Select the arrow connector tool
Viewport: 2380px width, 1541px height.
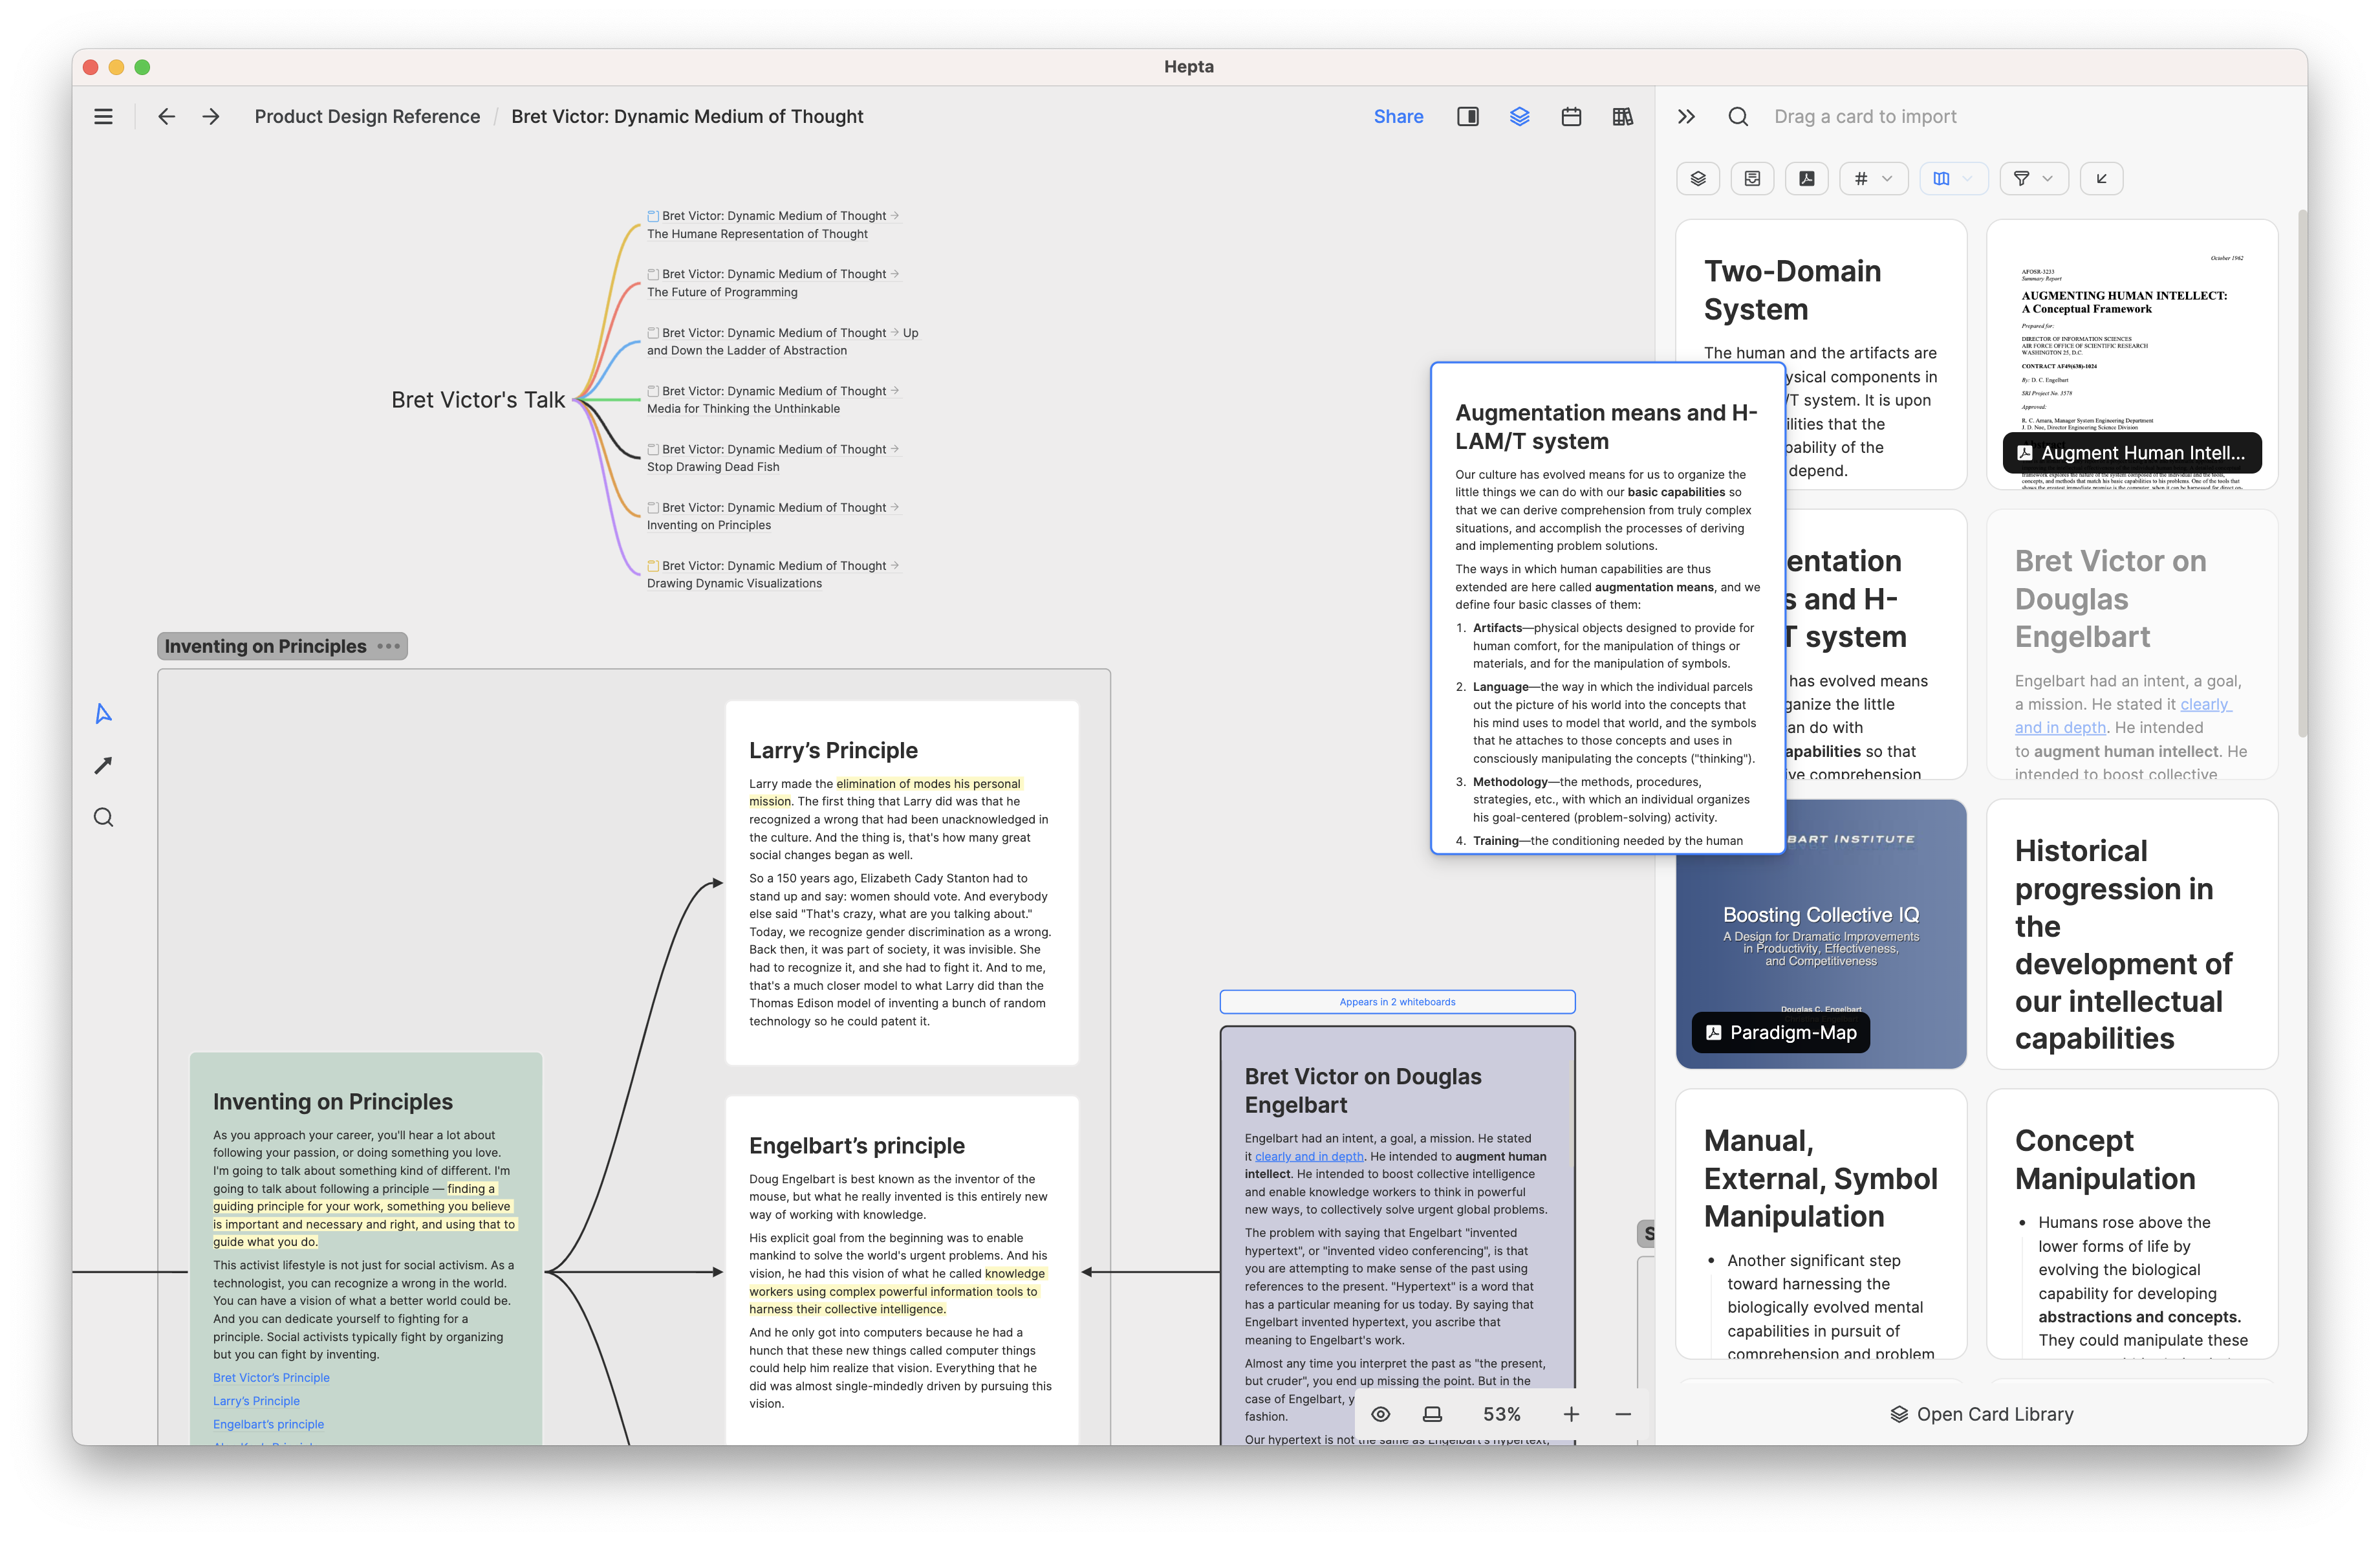103,765
